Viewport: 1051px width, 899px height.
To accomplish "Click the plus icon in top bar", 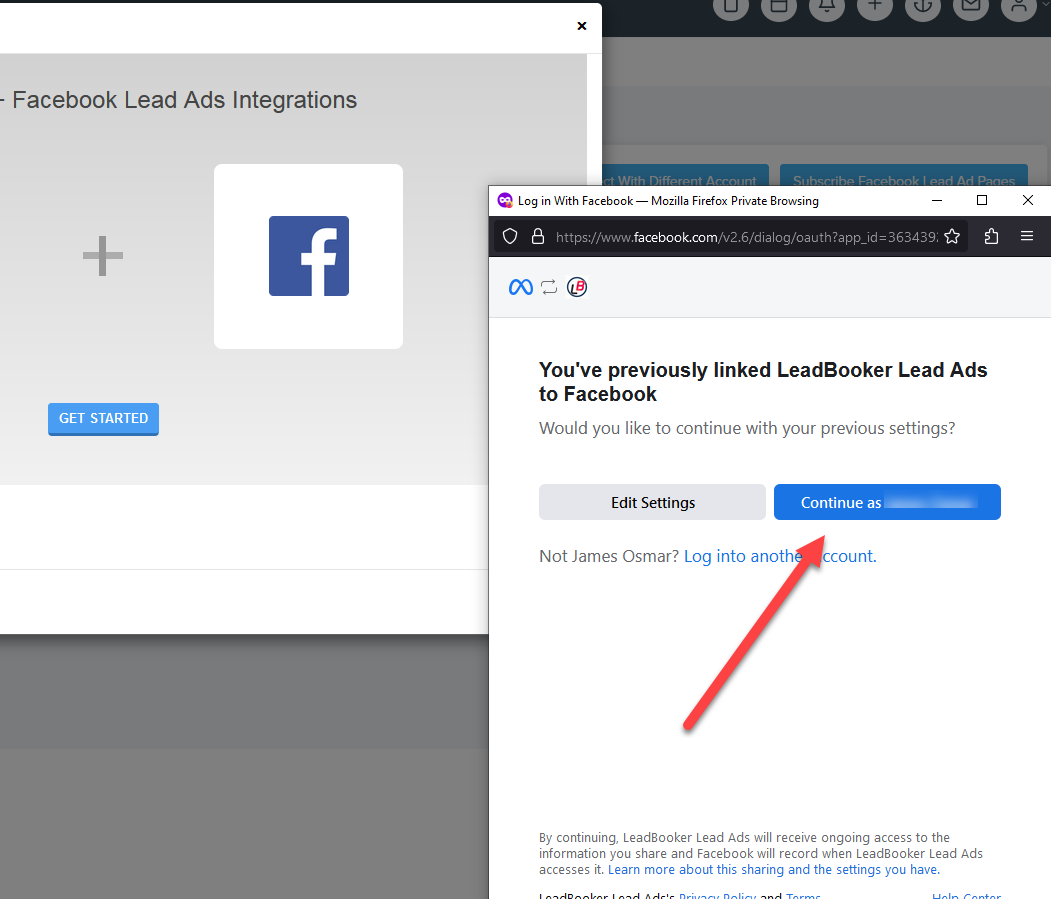I will 875,7.
